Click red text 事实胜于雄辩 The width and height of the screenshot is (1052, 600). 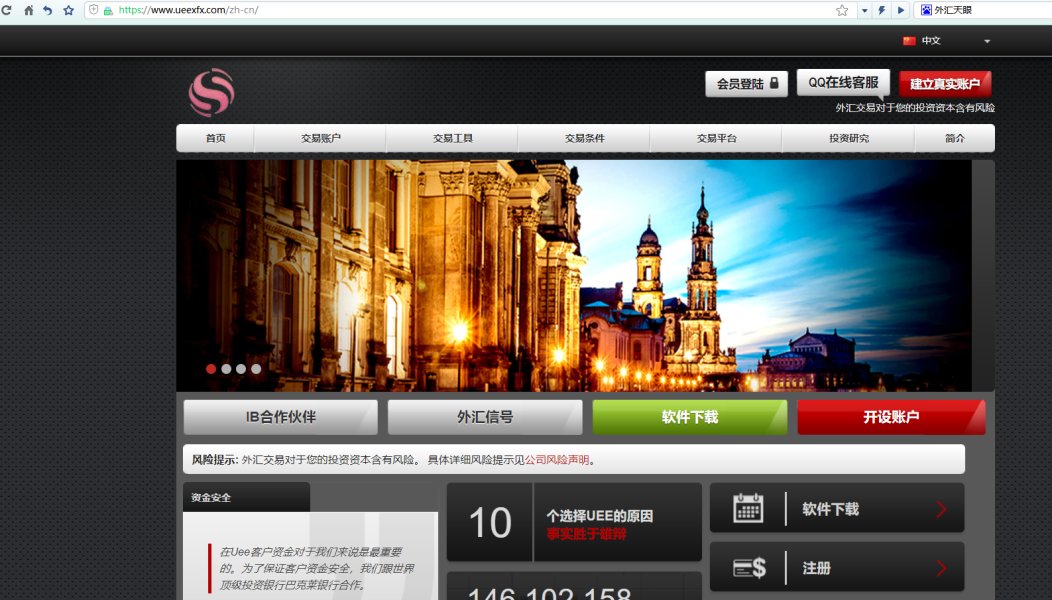[586, 534]
